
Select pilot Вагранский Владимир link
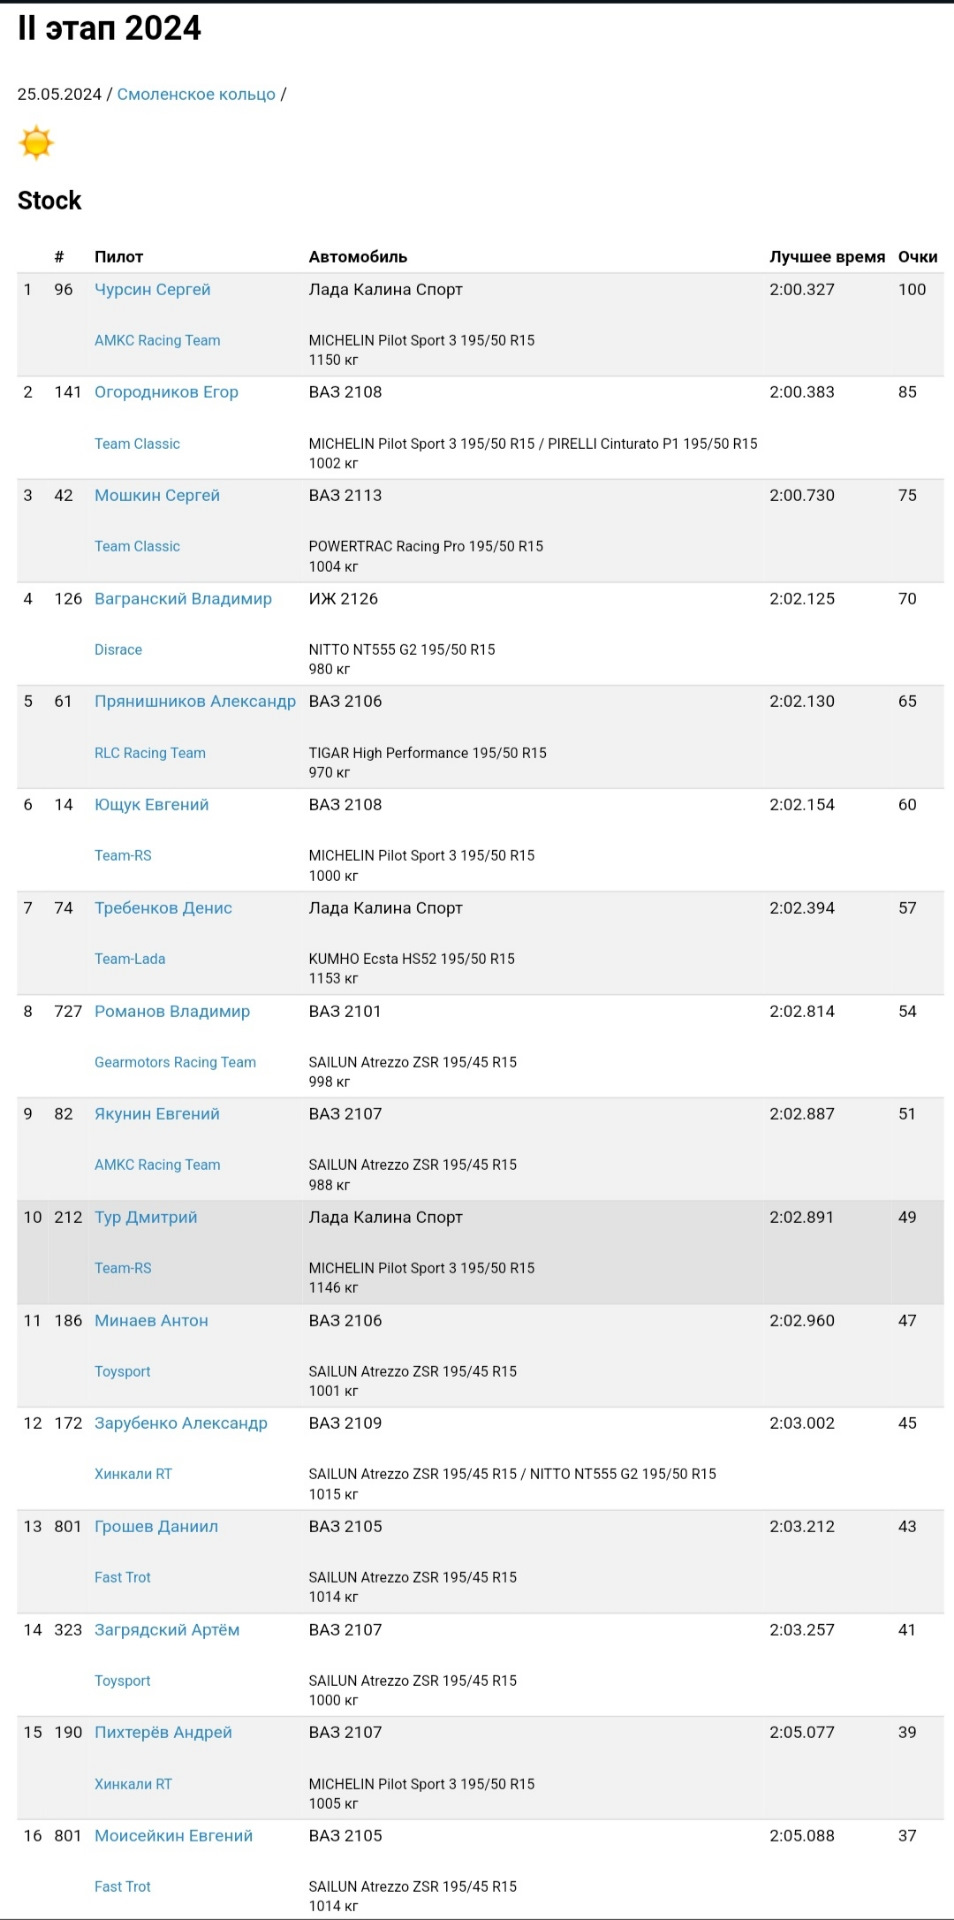183,598
